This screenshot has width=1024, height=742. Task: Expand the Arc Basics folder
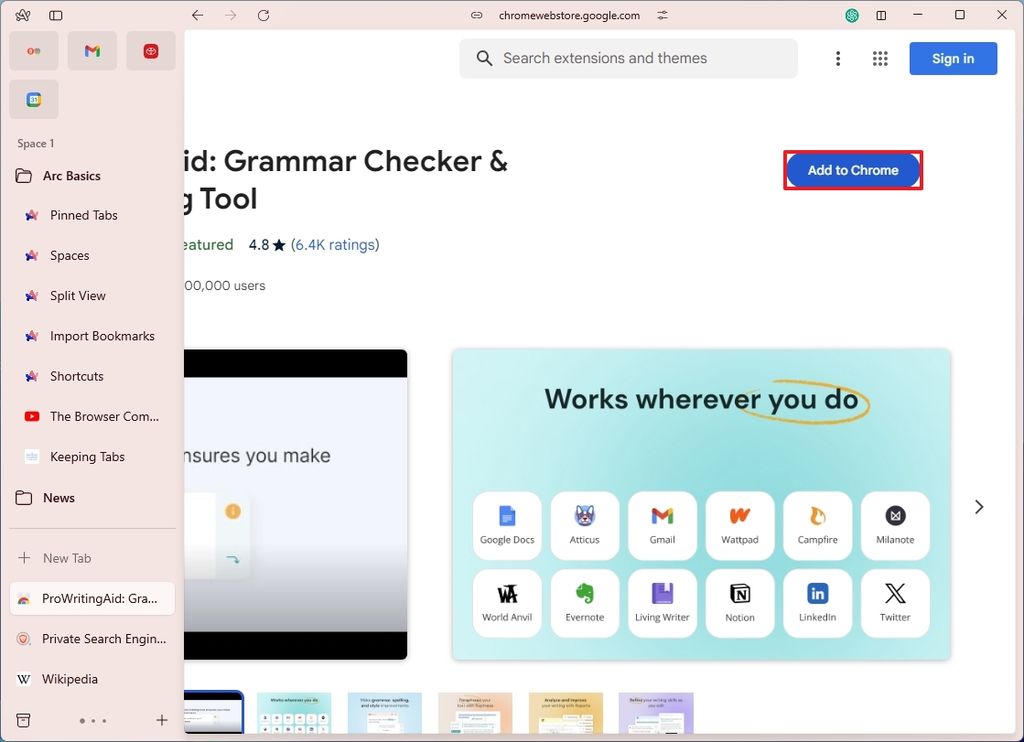69,175
